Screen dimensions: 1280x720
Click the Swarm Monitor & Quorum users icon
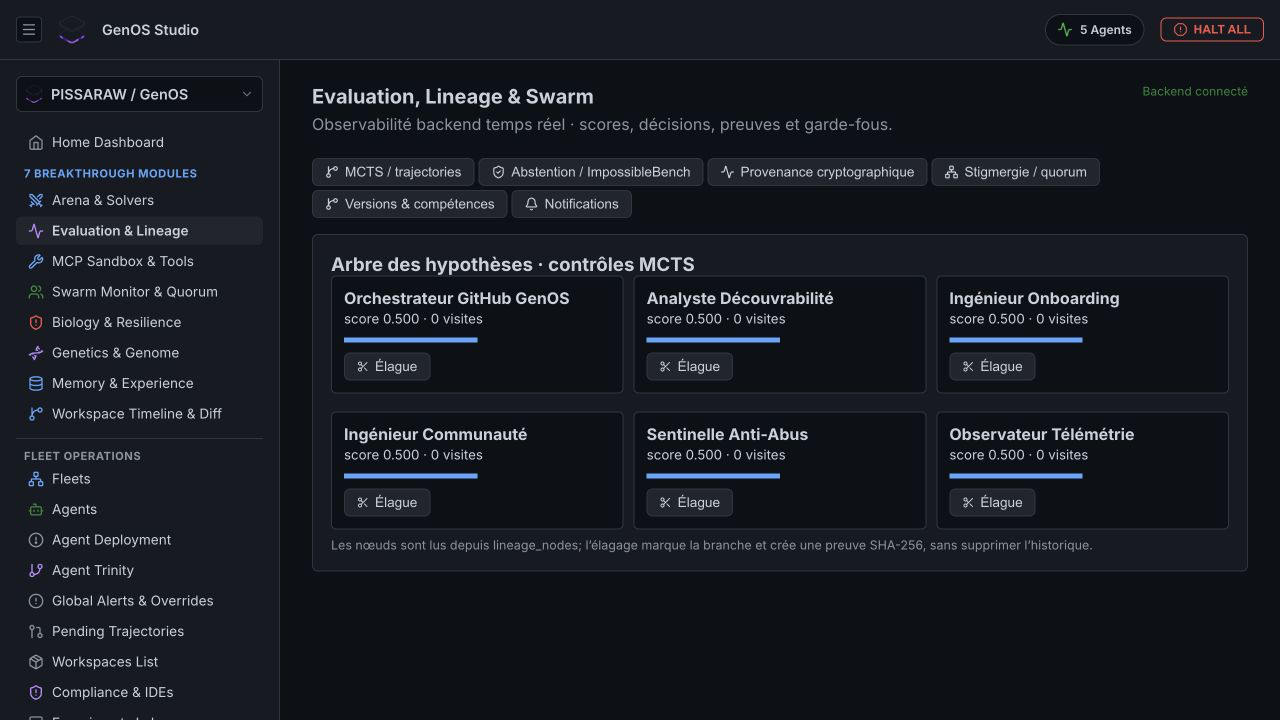click(36, 292)
